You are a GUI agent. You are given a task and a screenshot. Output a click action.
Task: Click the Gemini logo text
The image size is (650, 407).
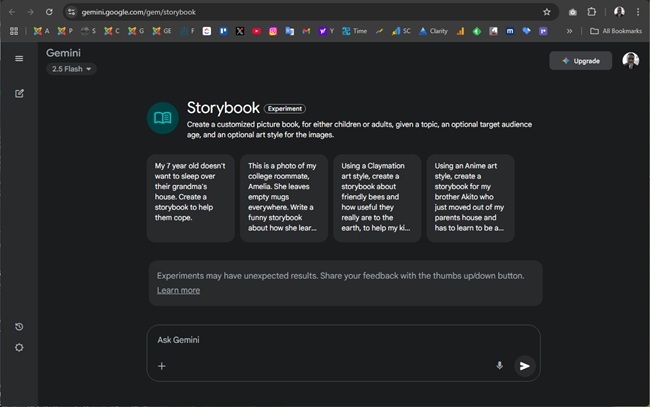click(63, 53)
